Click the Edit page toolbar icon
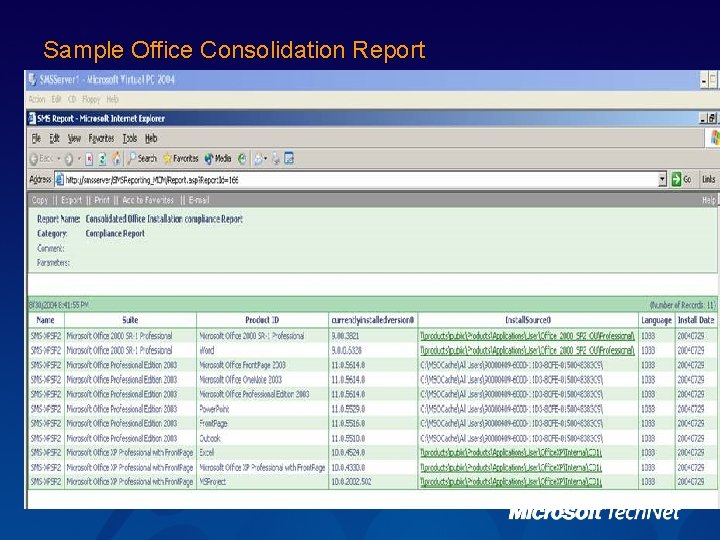The width and height of the screenshot is (720, 540). pos(289,159)
